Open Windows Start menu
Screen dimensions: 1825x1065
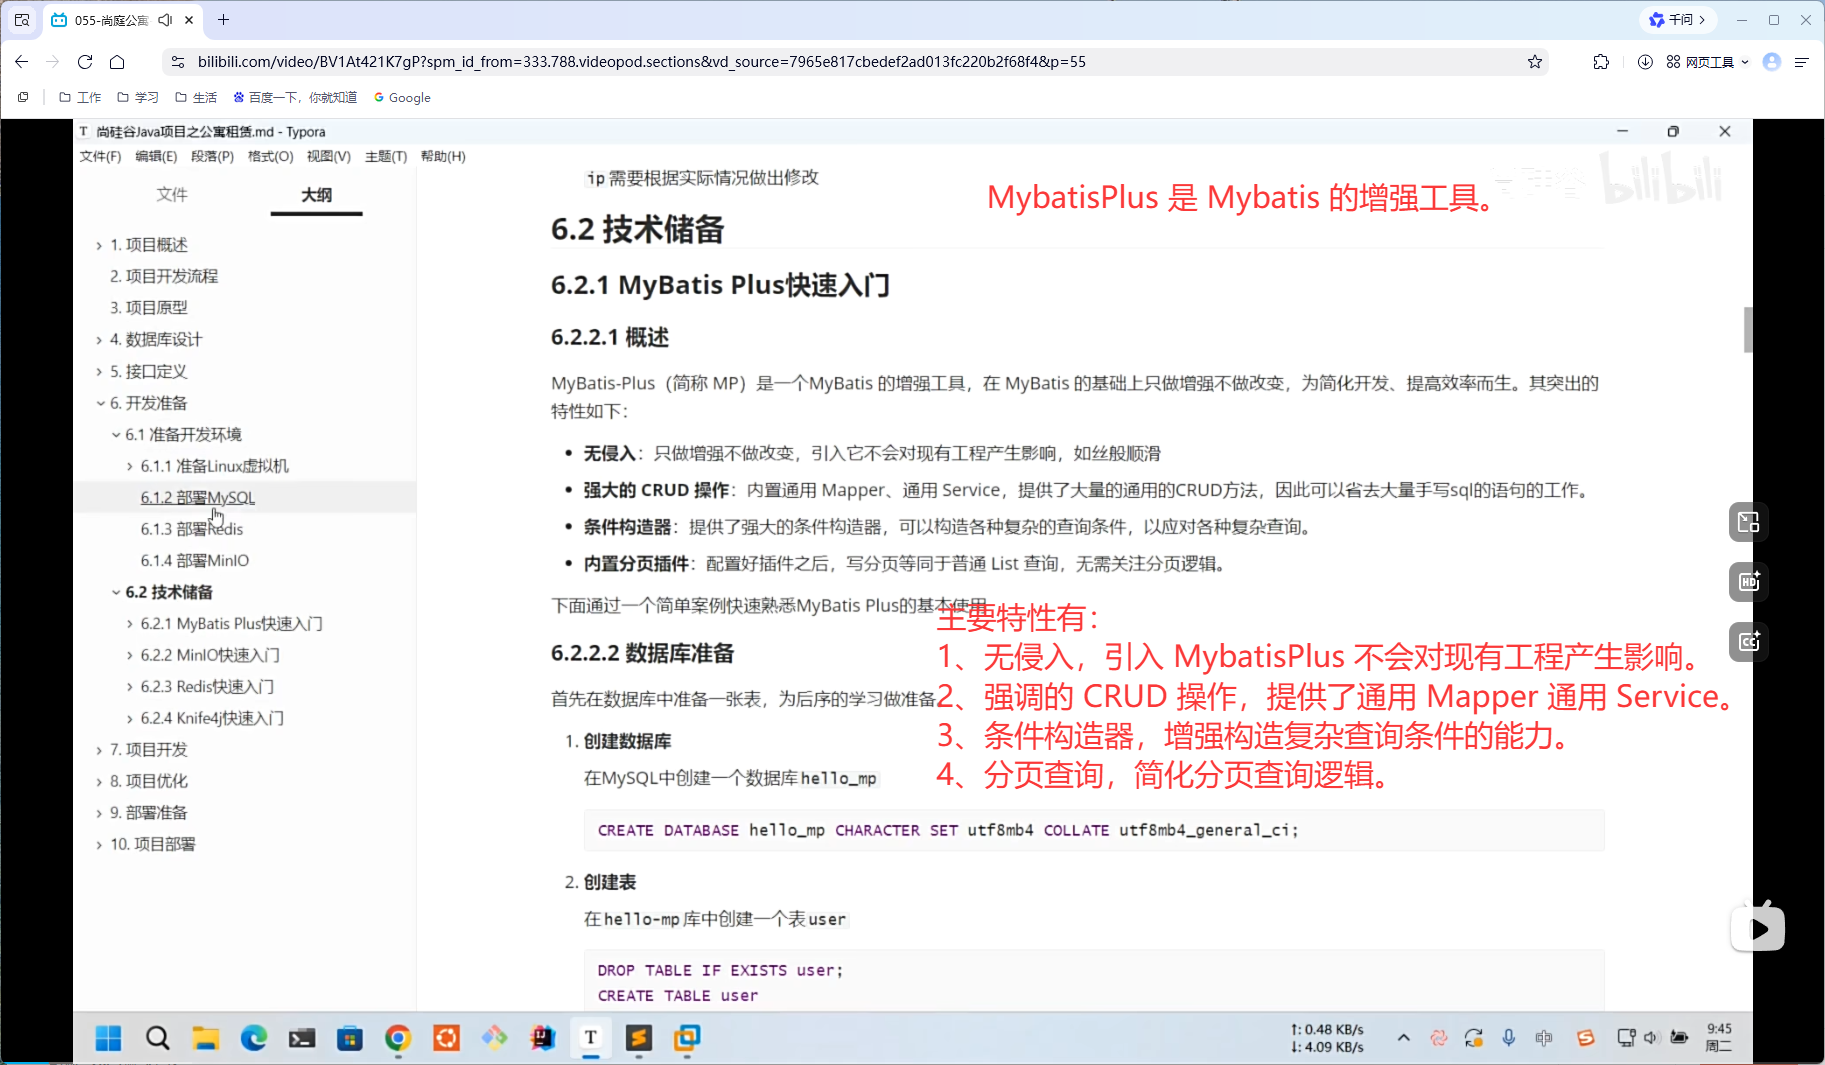pos(108,1039)
